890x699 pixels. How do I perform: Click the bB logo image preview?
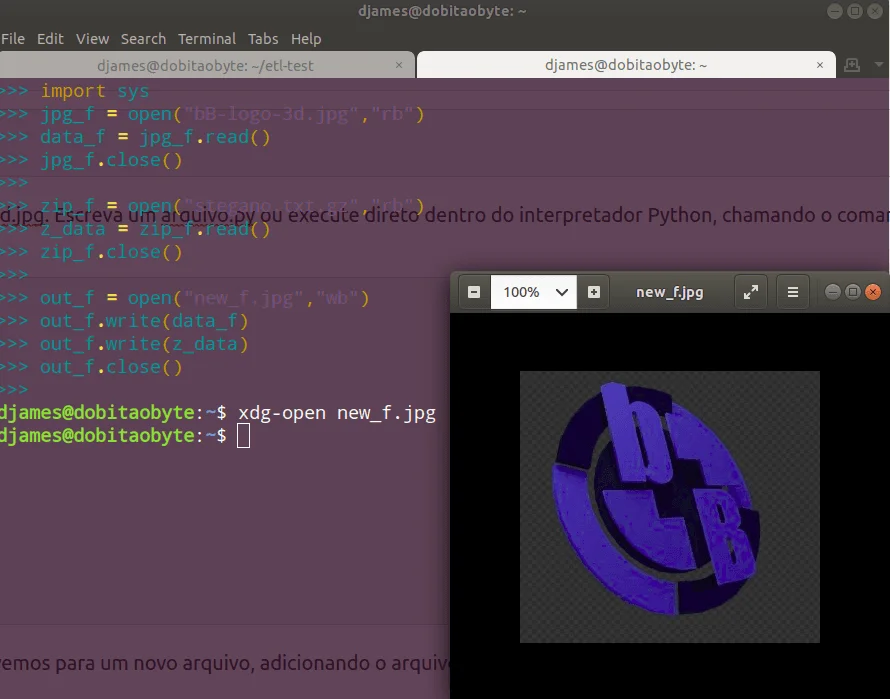(670, 507)
